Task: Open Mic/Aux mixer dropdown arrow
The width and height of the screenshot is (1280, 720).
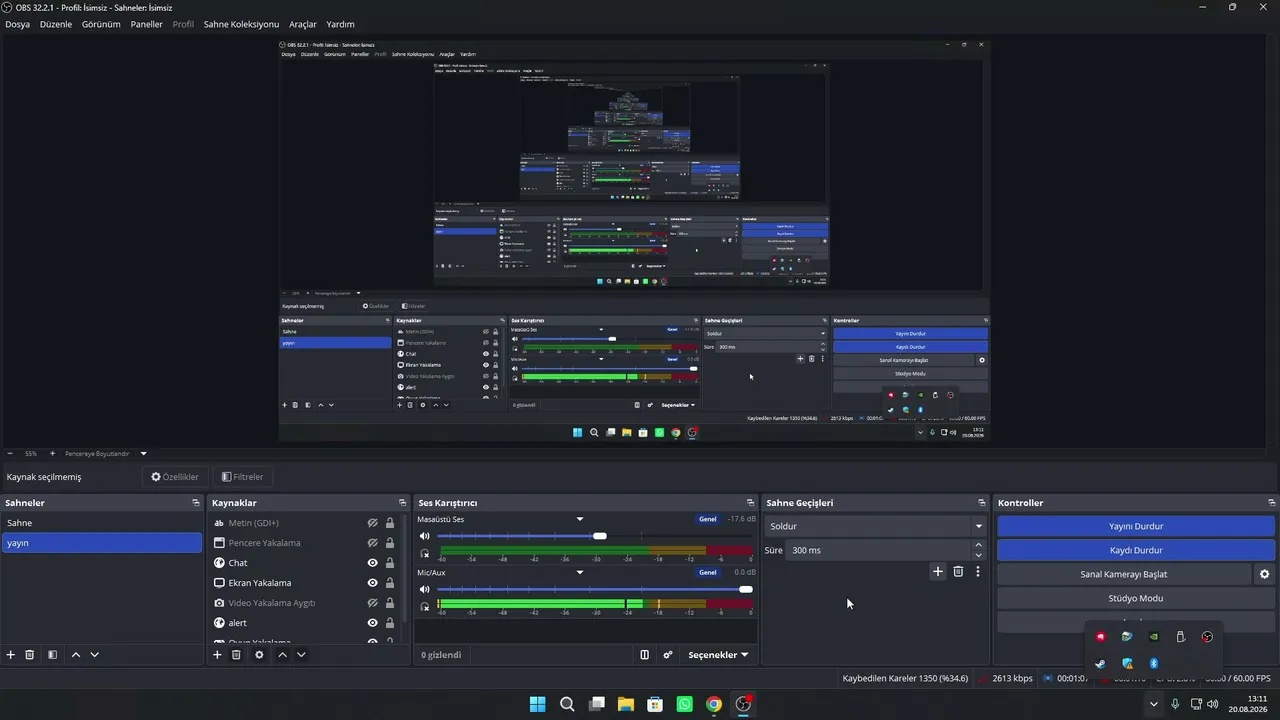Action: [x=580, y=573]
